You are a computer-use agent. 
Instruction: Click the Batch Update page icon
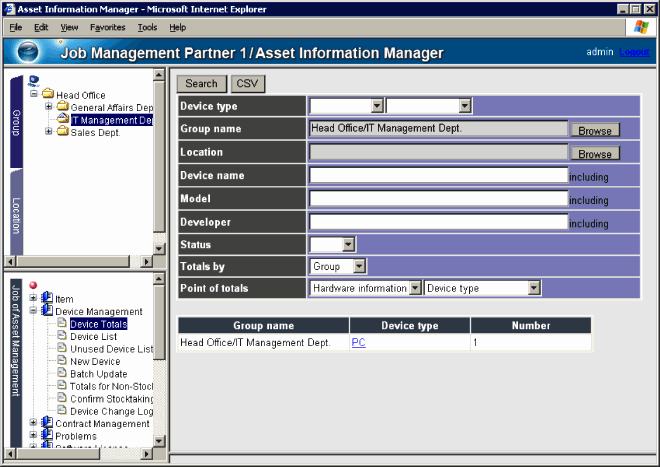62,373
